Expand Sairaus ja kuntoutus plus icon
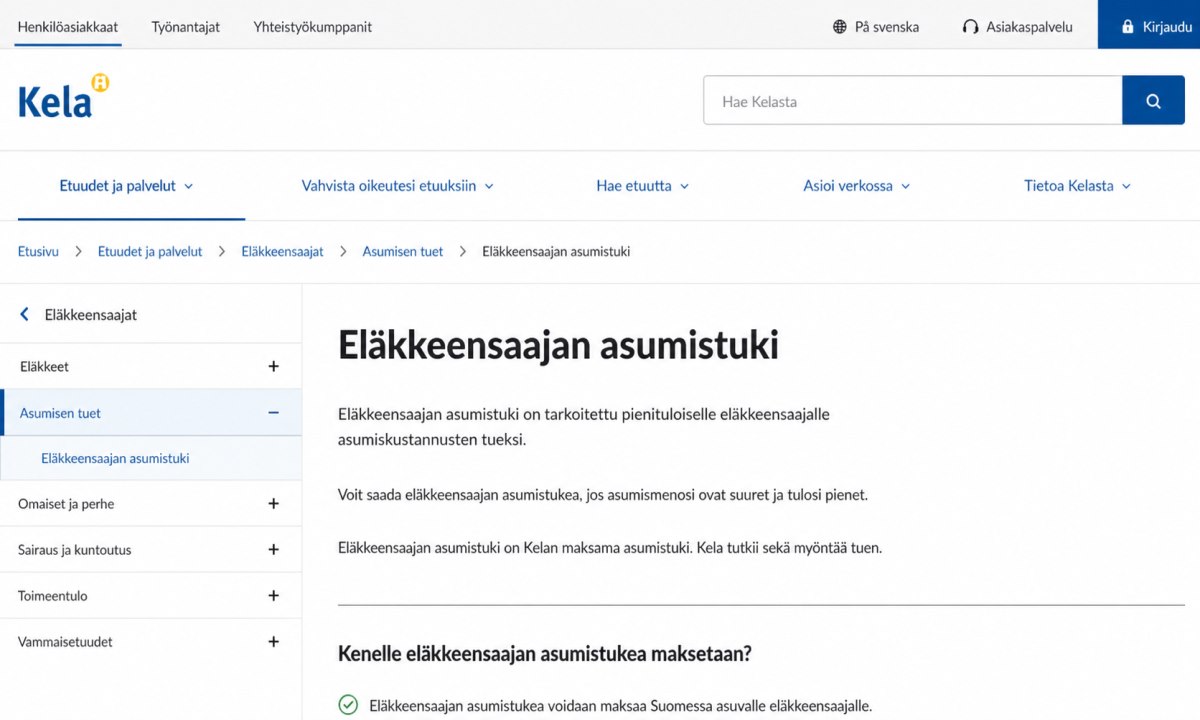1200x720 pixels. point(273,550)
